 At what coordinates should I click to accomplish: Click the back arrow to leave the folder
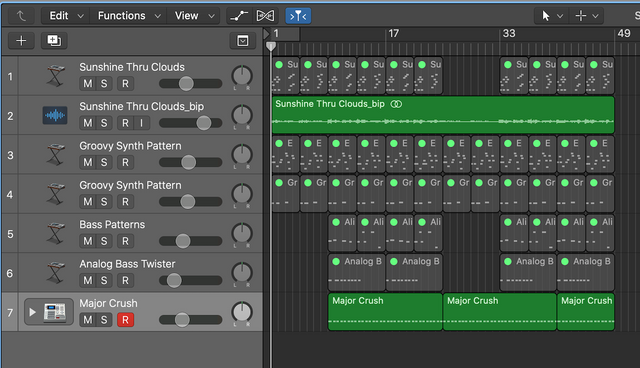click(21, 16)
